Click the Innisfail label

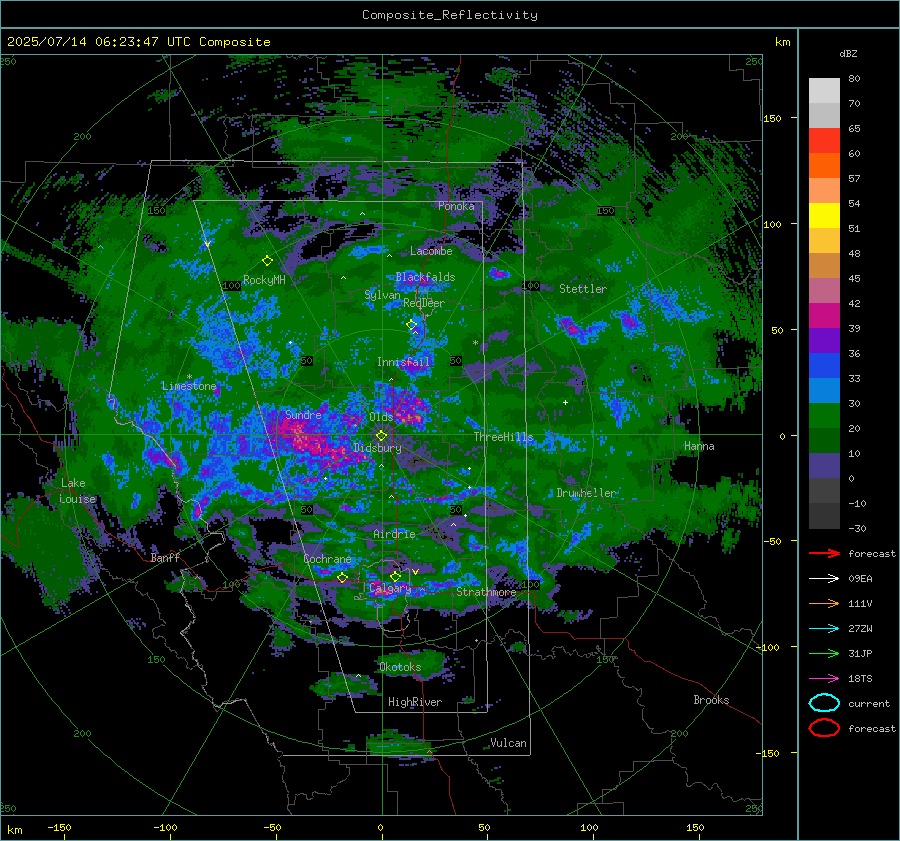click(404, 362)
